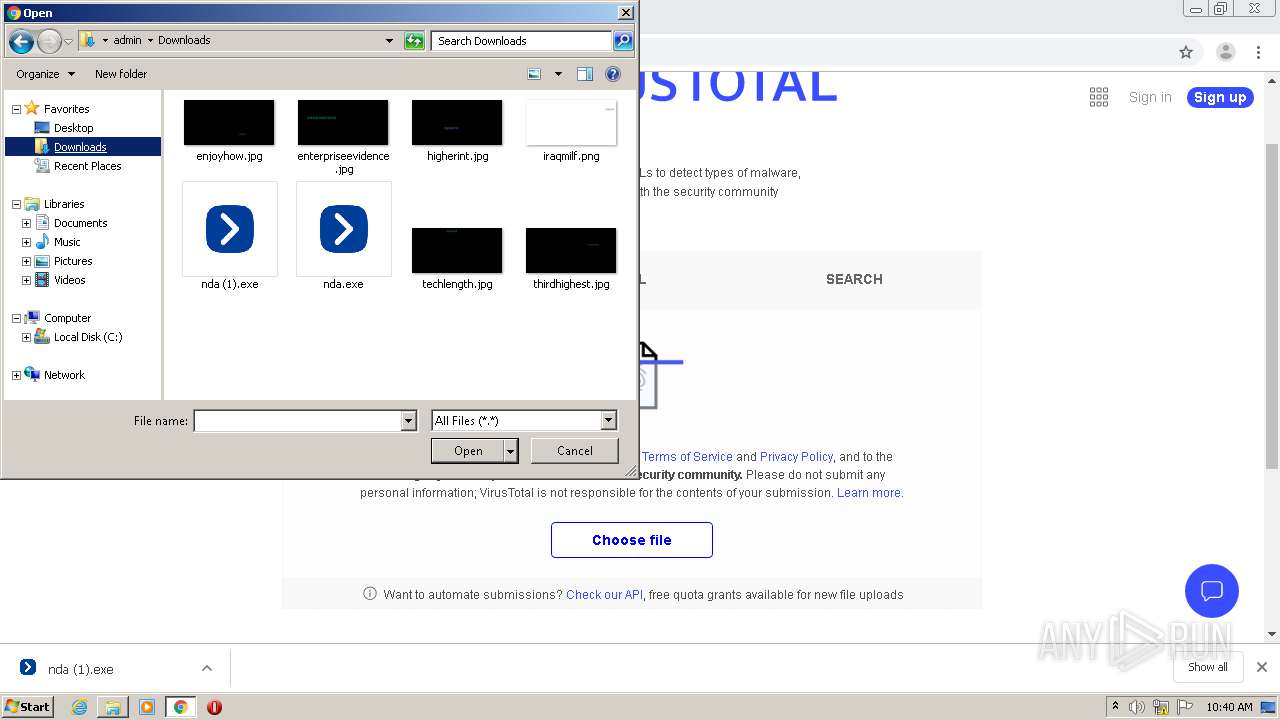Select the thirdhighest.jpg thumbnail

pos(571,250)
